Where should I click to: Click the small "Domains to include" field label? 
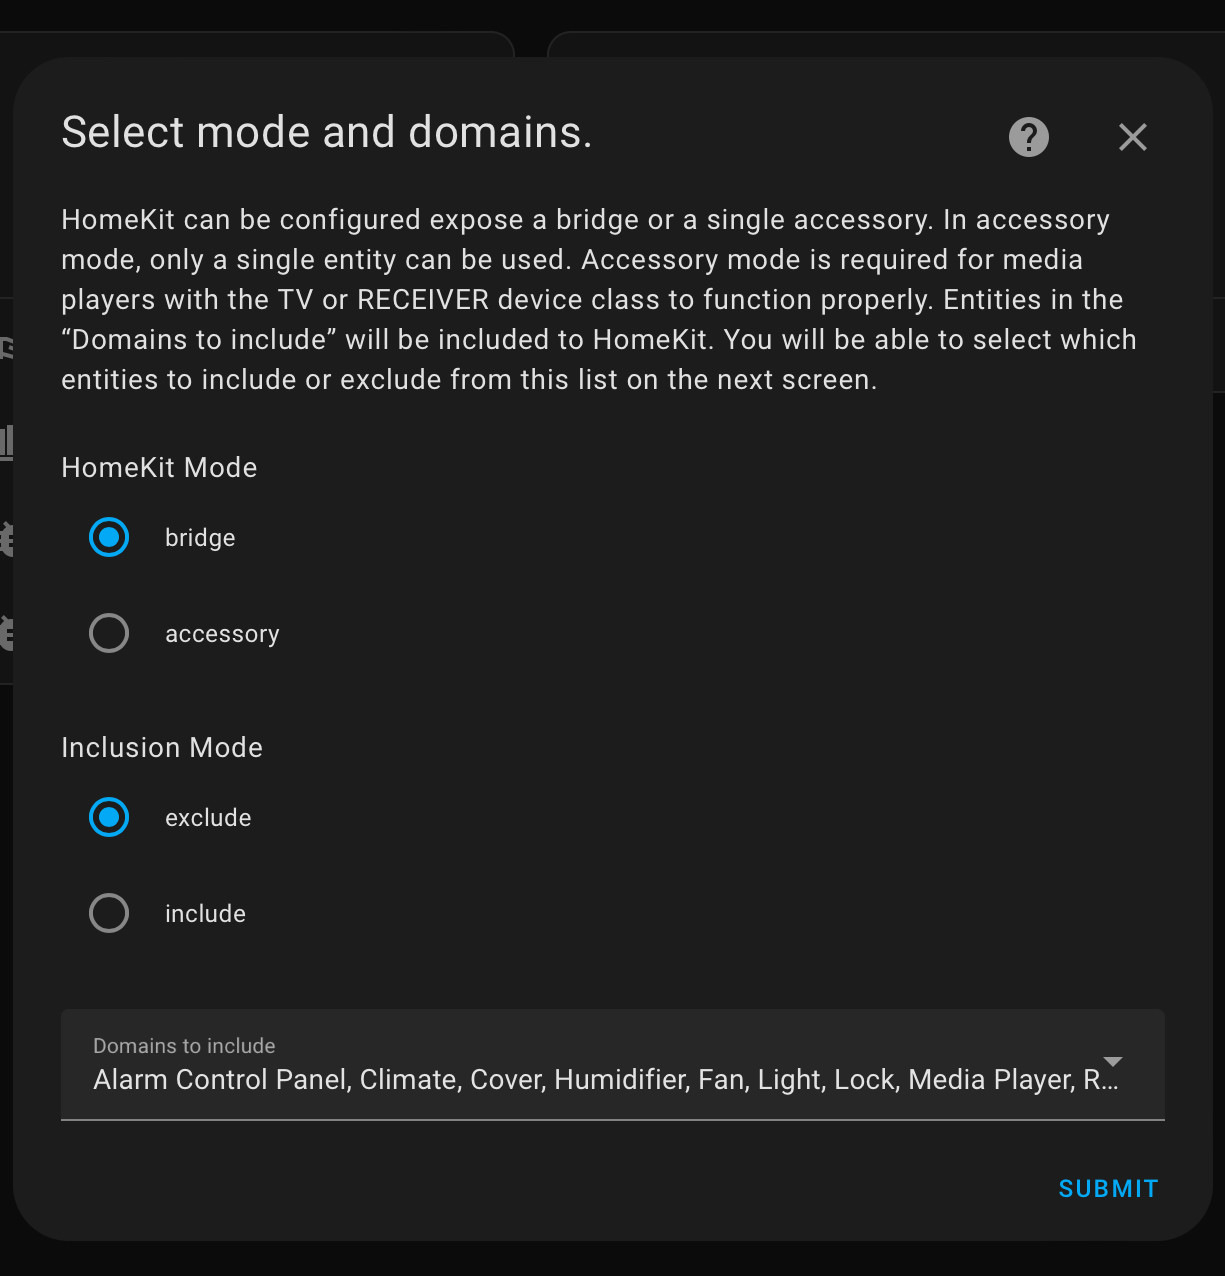tap(184, 1046)
